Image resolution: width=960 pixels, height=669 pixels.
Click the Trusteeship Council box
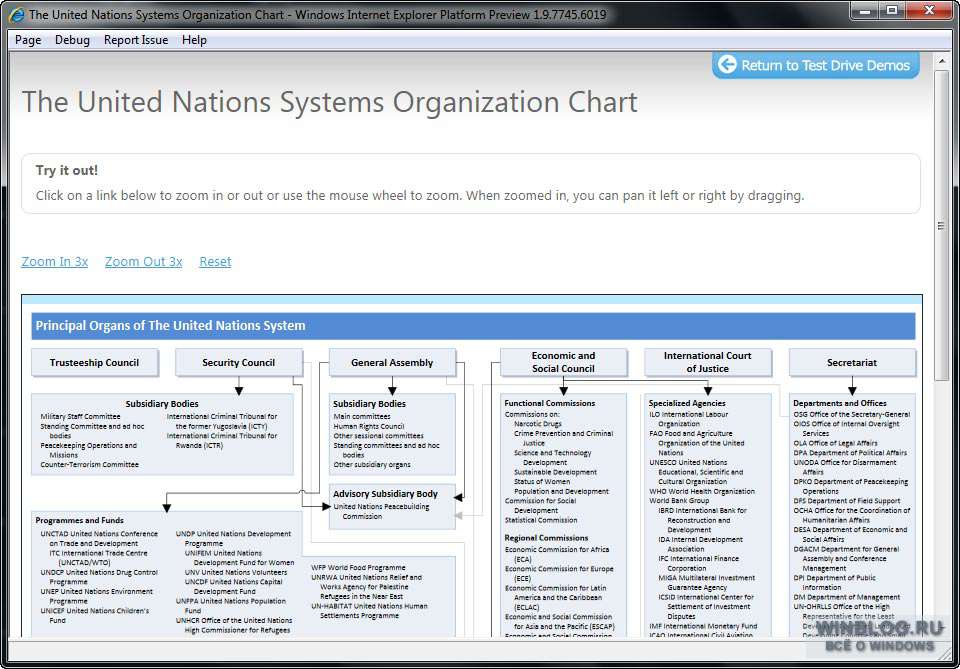(94, 362)
